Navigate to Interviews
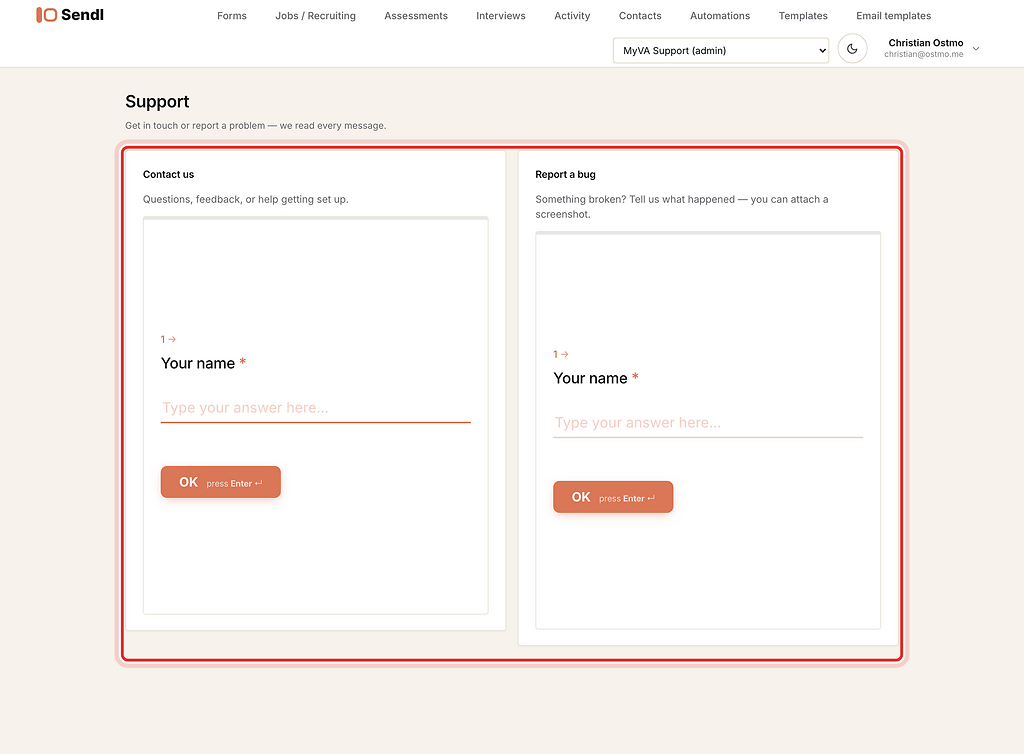This screenshot has width=1024, height=754. coord(501,16)
